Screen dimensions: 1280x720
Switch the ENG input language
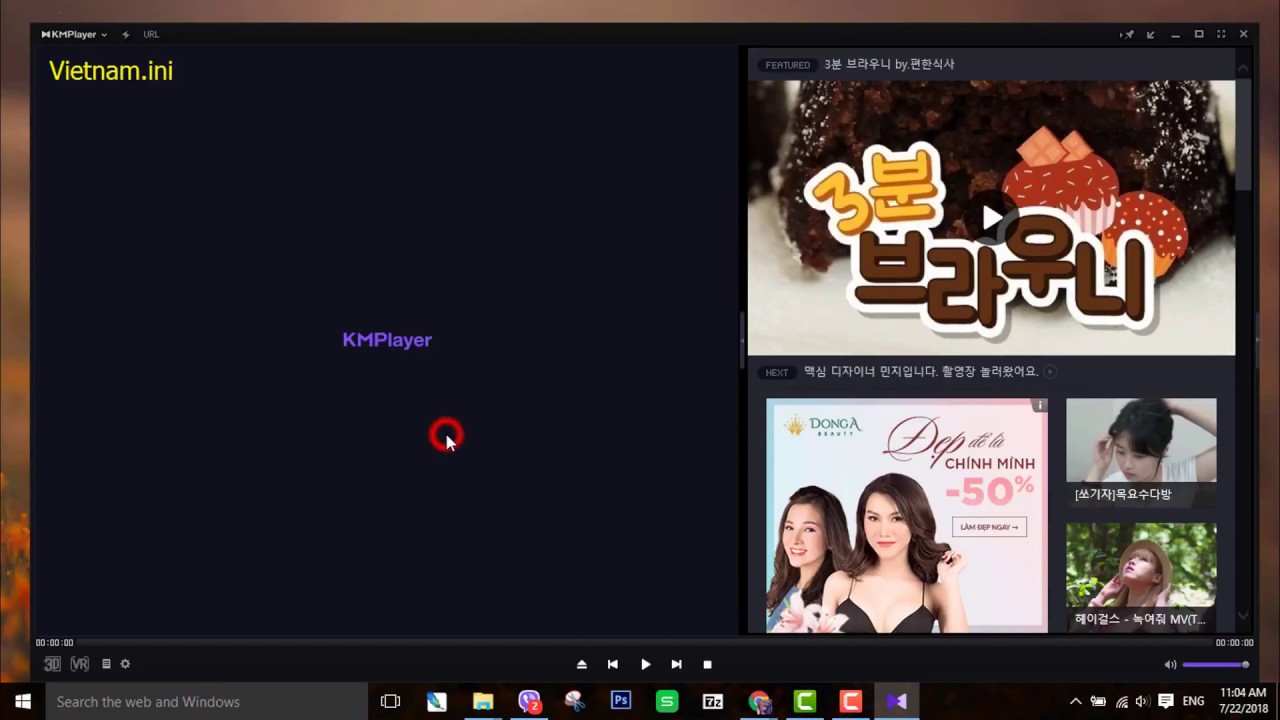click(1193, 701)
